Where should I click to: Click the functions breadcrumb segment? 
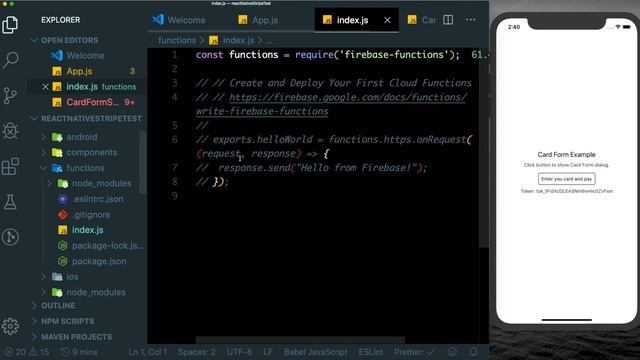tap(177, 40)
